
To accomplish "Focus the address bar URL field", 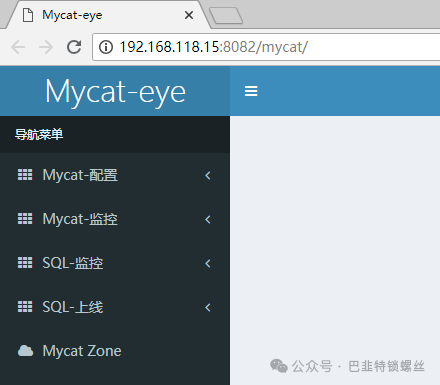I will [x=267, y=47].
